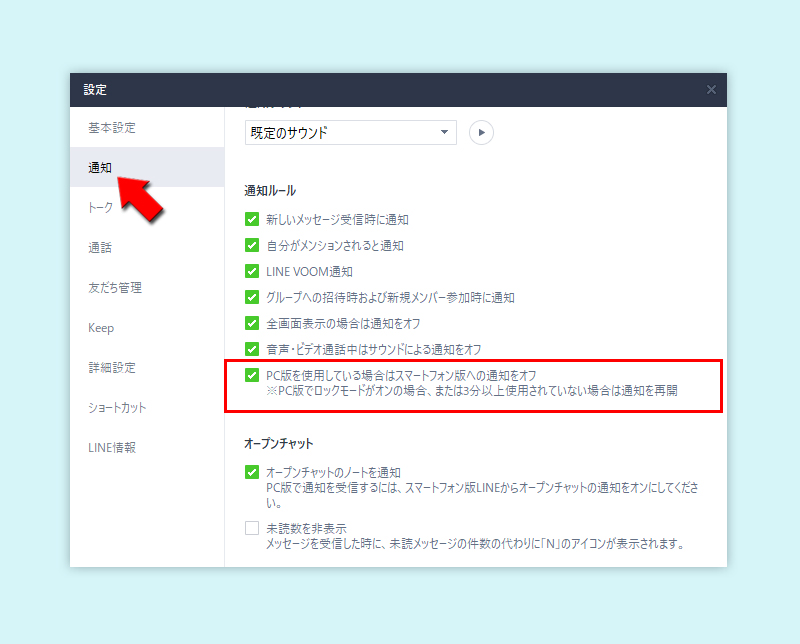
Task: Open the 通話 settings page
Action: tap(99, 247)
